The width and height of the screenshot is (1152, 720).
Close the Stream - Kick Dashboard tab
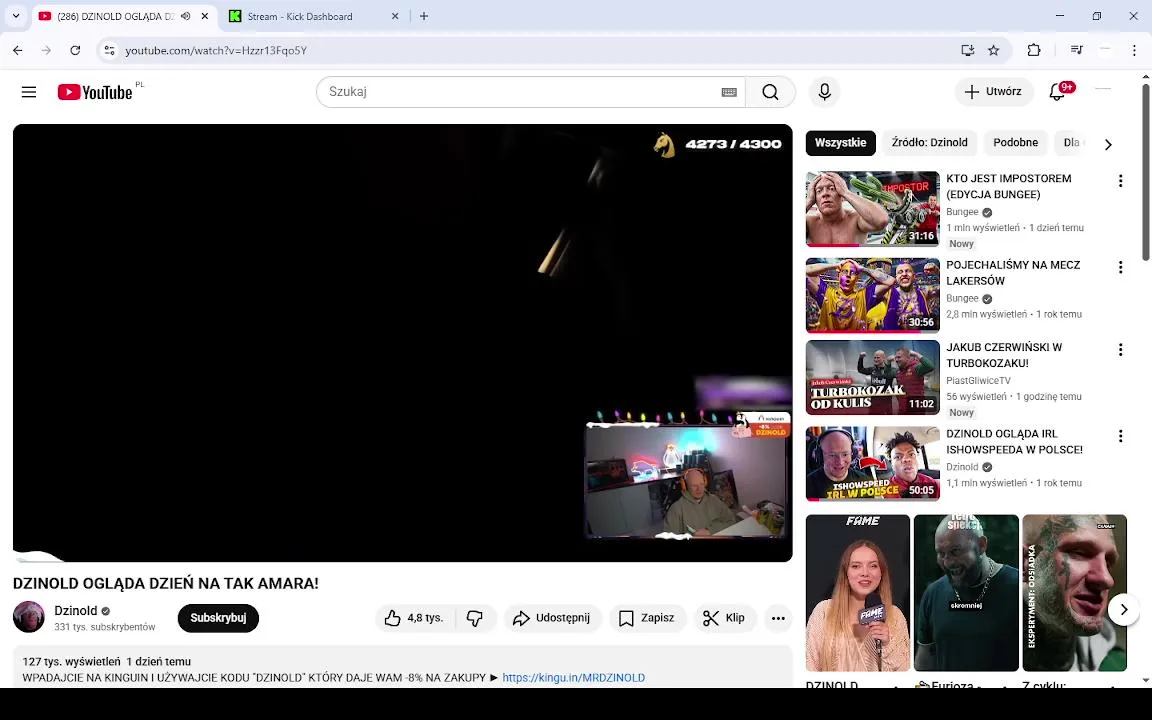[x=395, y=16]
